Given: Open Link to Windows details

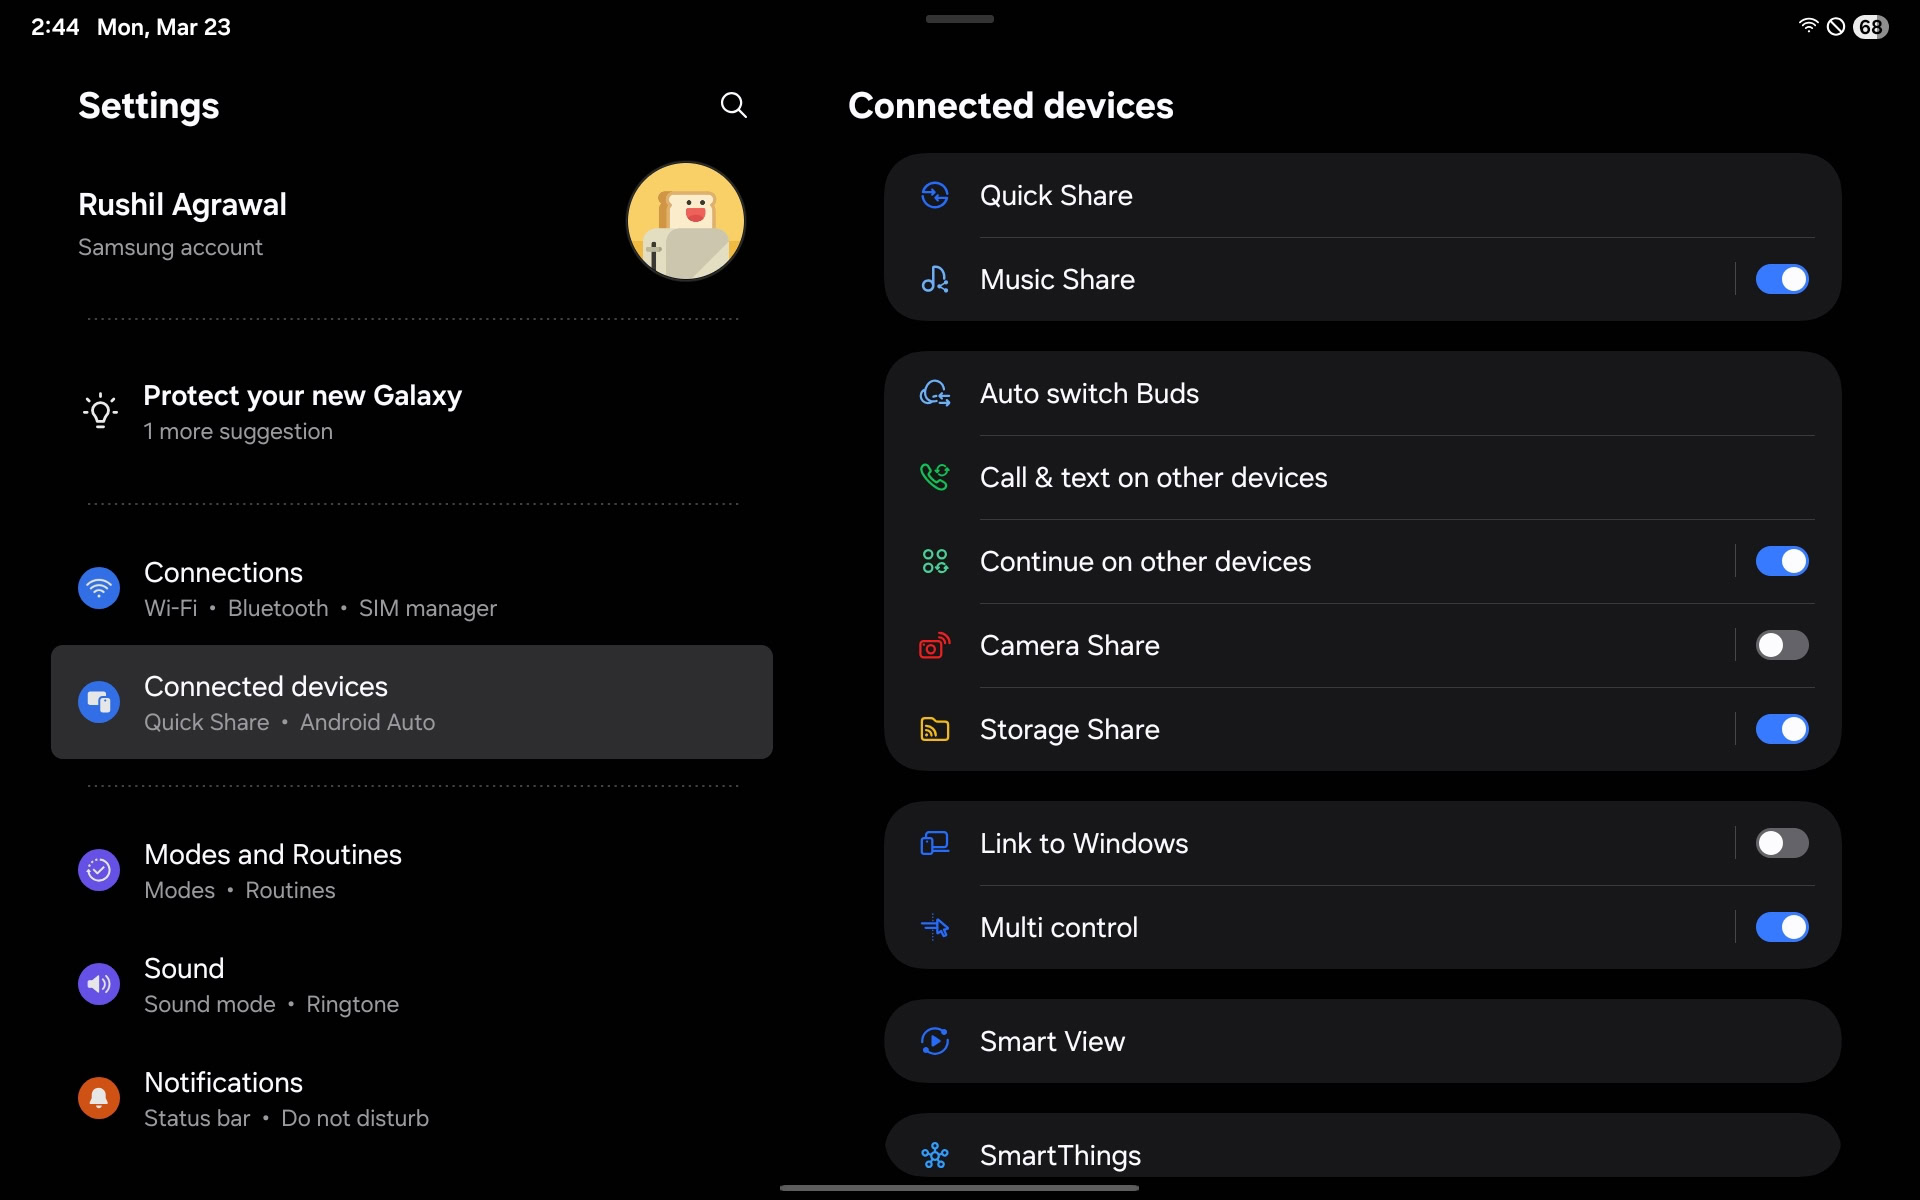Looking at the screenshot, I should tap(1308, 843).
